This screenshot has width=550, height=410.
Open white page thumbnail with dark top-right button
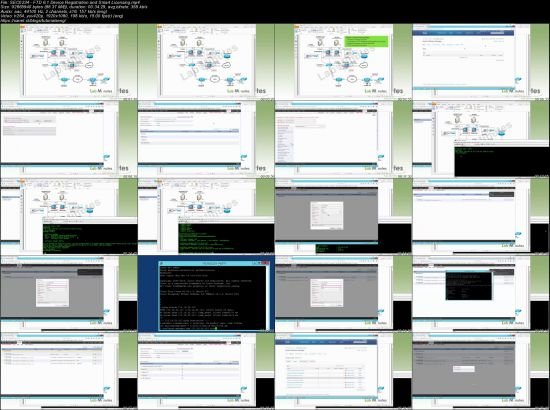click(481, 216)
